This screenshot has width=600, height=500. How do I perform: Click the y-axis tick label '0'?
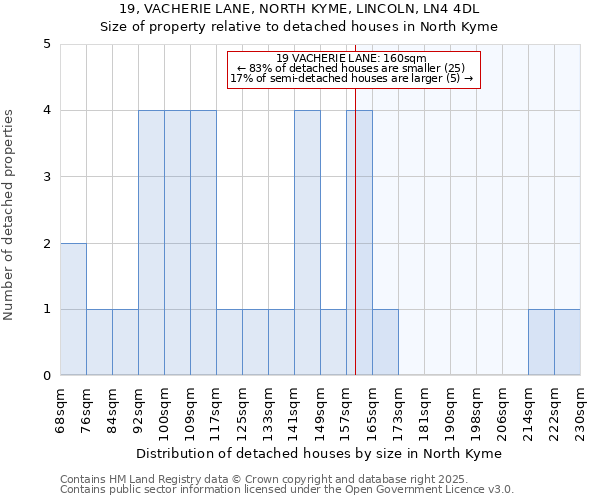point(47,376)
